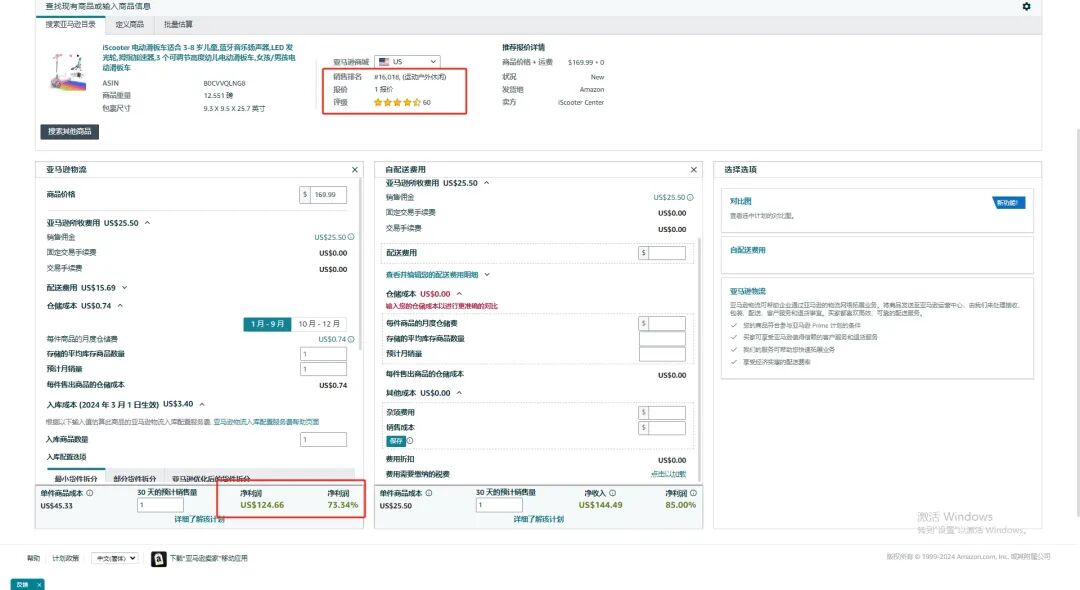Collapse 亚马逊所收费用 in 自配送费用 panel
1080x590 pixels.
[486, 183]
